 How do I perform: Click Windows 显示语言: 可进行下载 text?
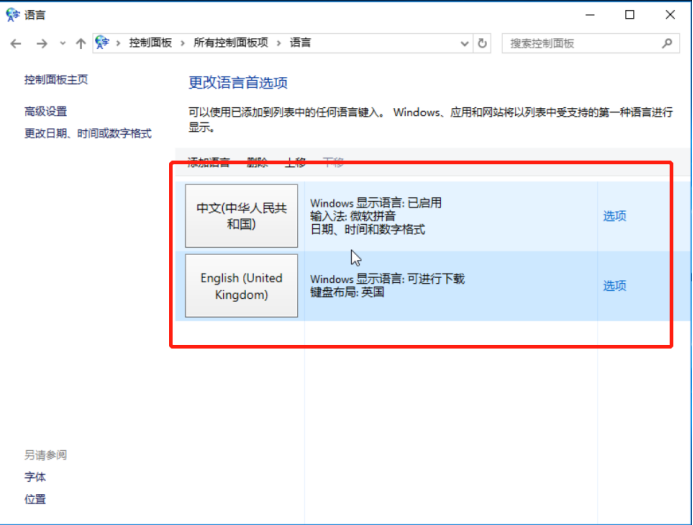click(387, 279)
